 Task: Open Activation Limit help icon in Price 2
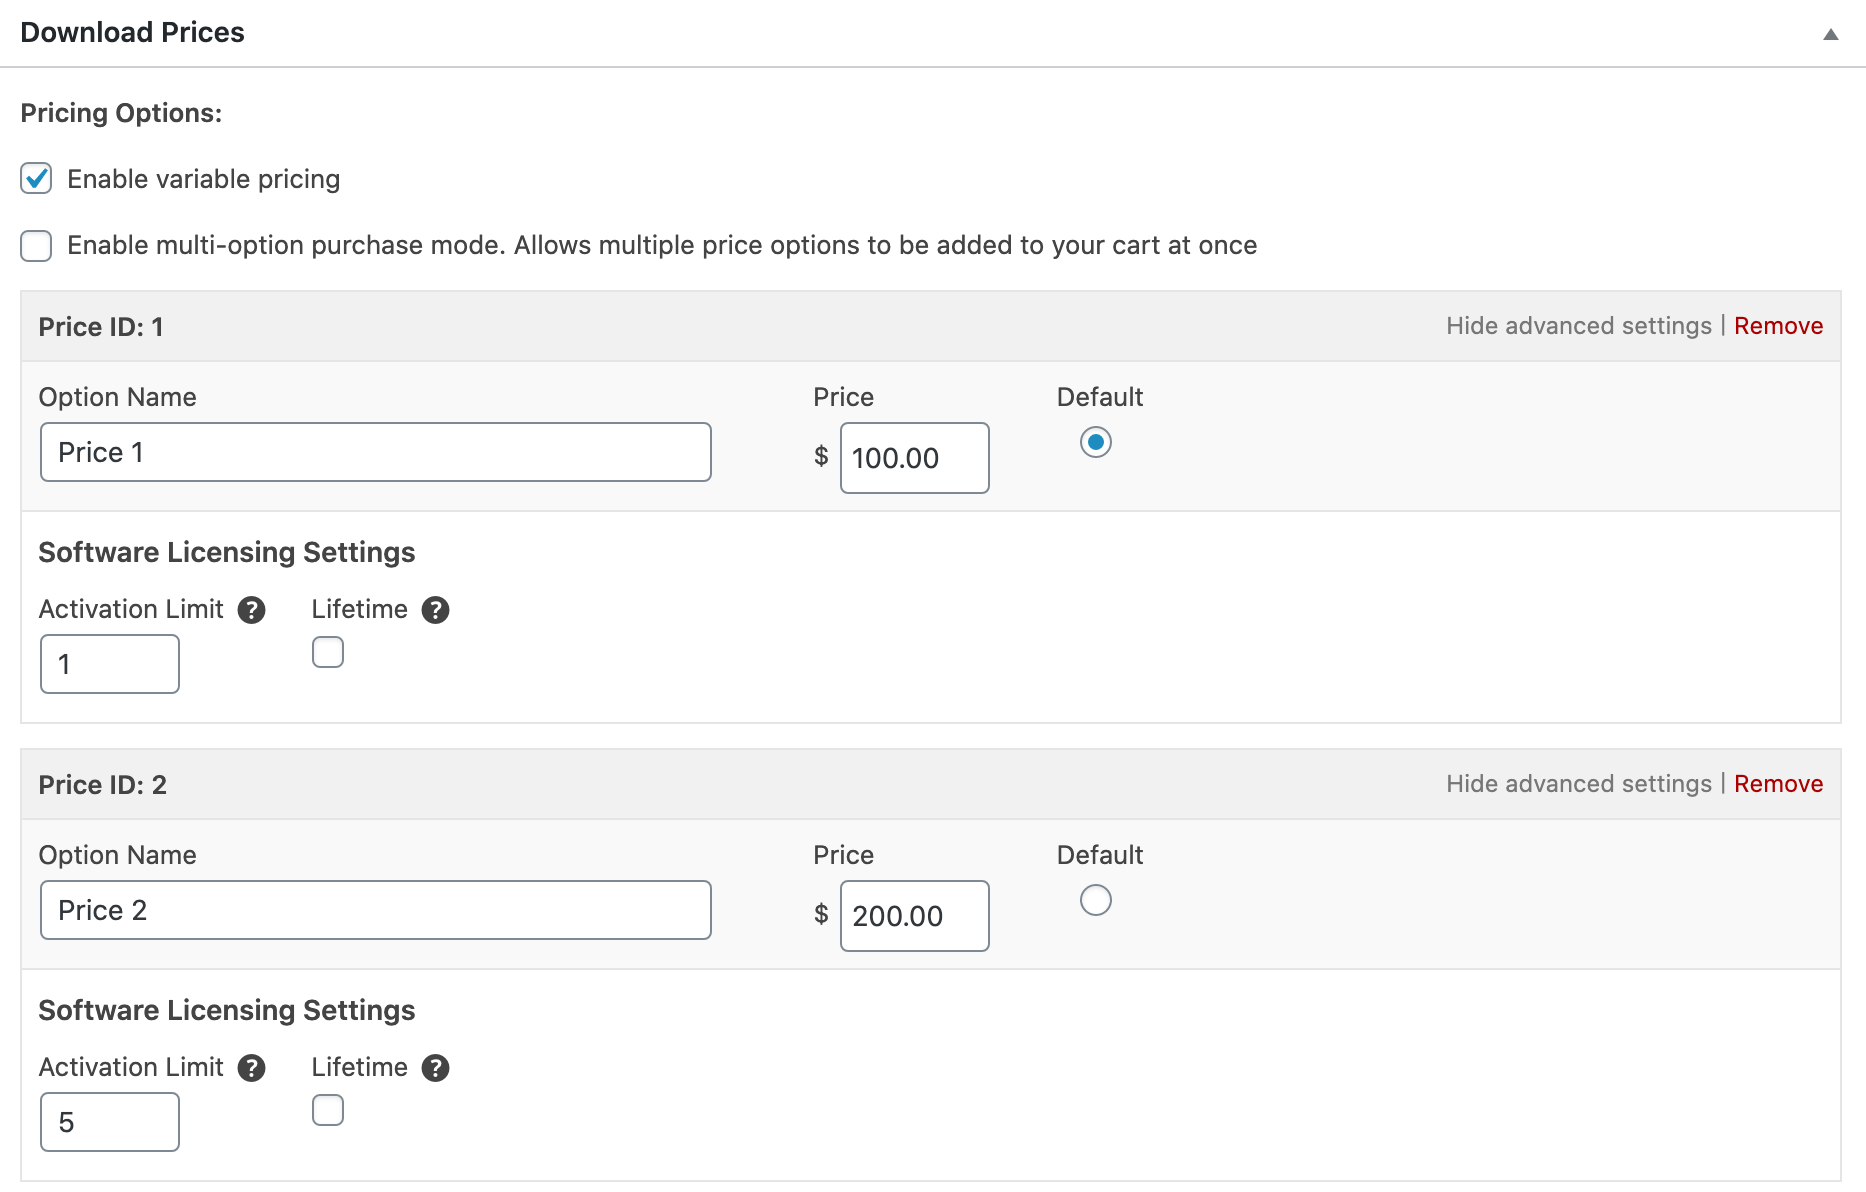tap(252, 1068)
